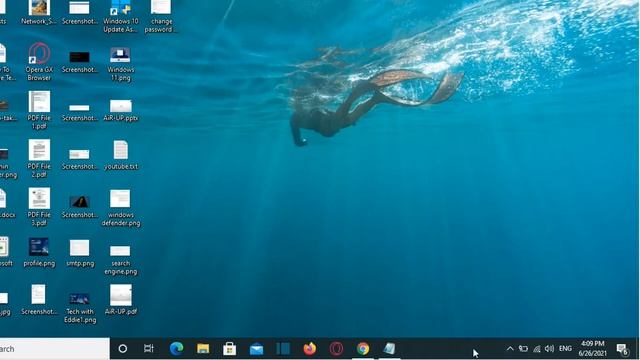640x360 pixels.
Task: Select the search engine.png file
Action: [120, 260]
